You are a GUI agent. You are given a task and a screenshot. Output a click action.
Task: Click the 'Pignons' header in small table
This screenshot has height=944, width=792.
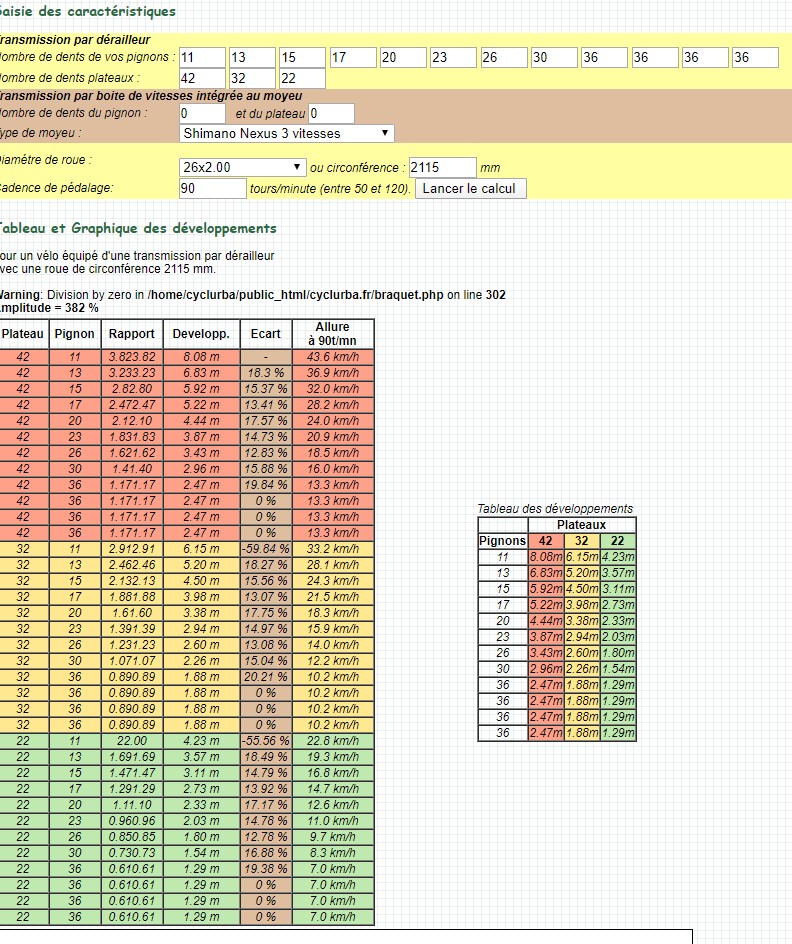(x=503, y=541)
